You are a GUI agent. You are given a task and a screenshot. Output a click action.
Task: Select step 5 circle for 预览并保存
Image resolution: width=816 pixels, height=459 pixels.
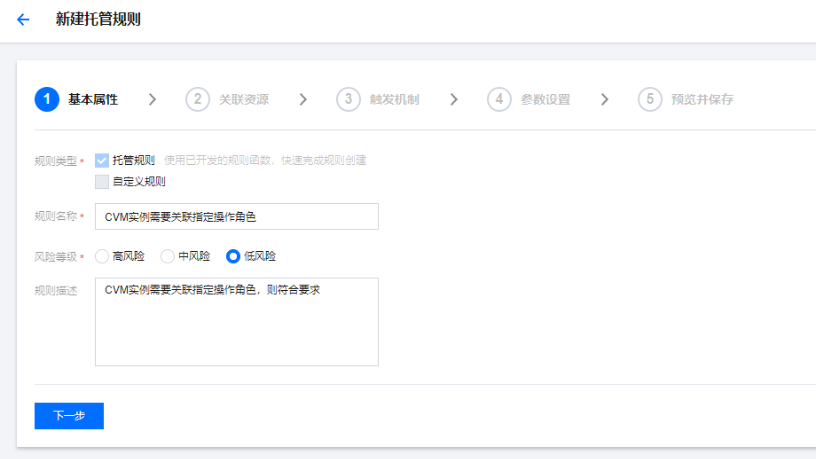650,99
